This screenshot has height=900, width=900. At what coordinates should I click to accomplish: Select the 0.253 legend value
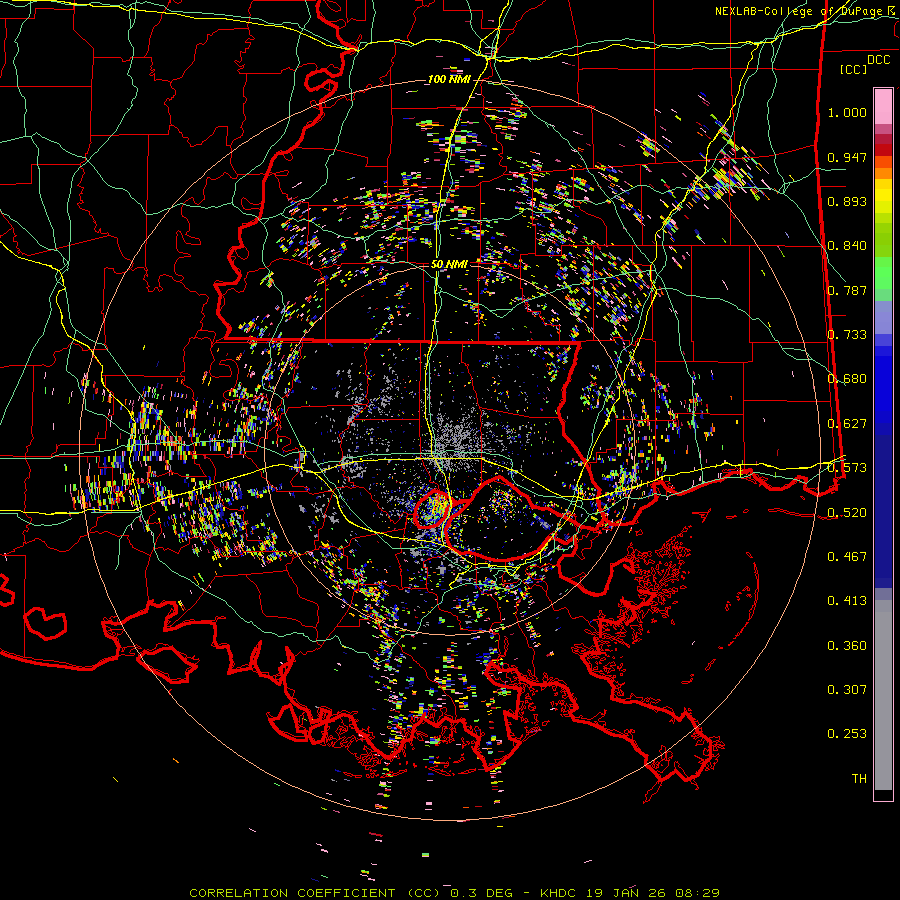coord(847,734)
